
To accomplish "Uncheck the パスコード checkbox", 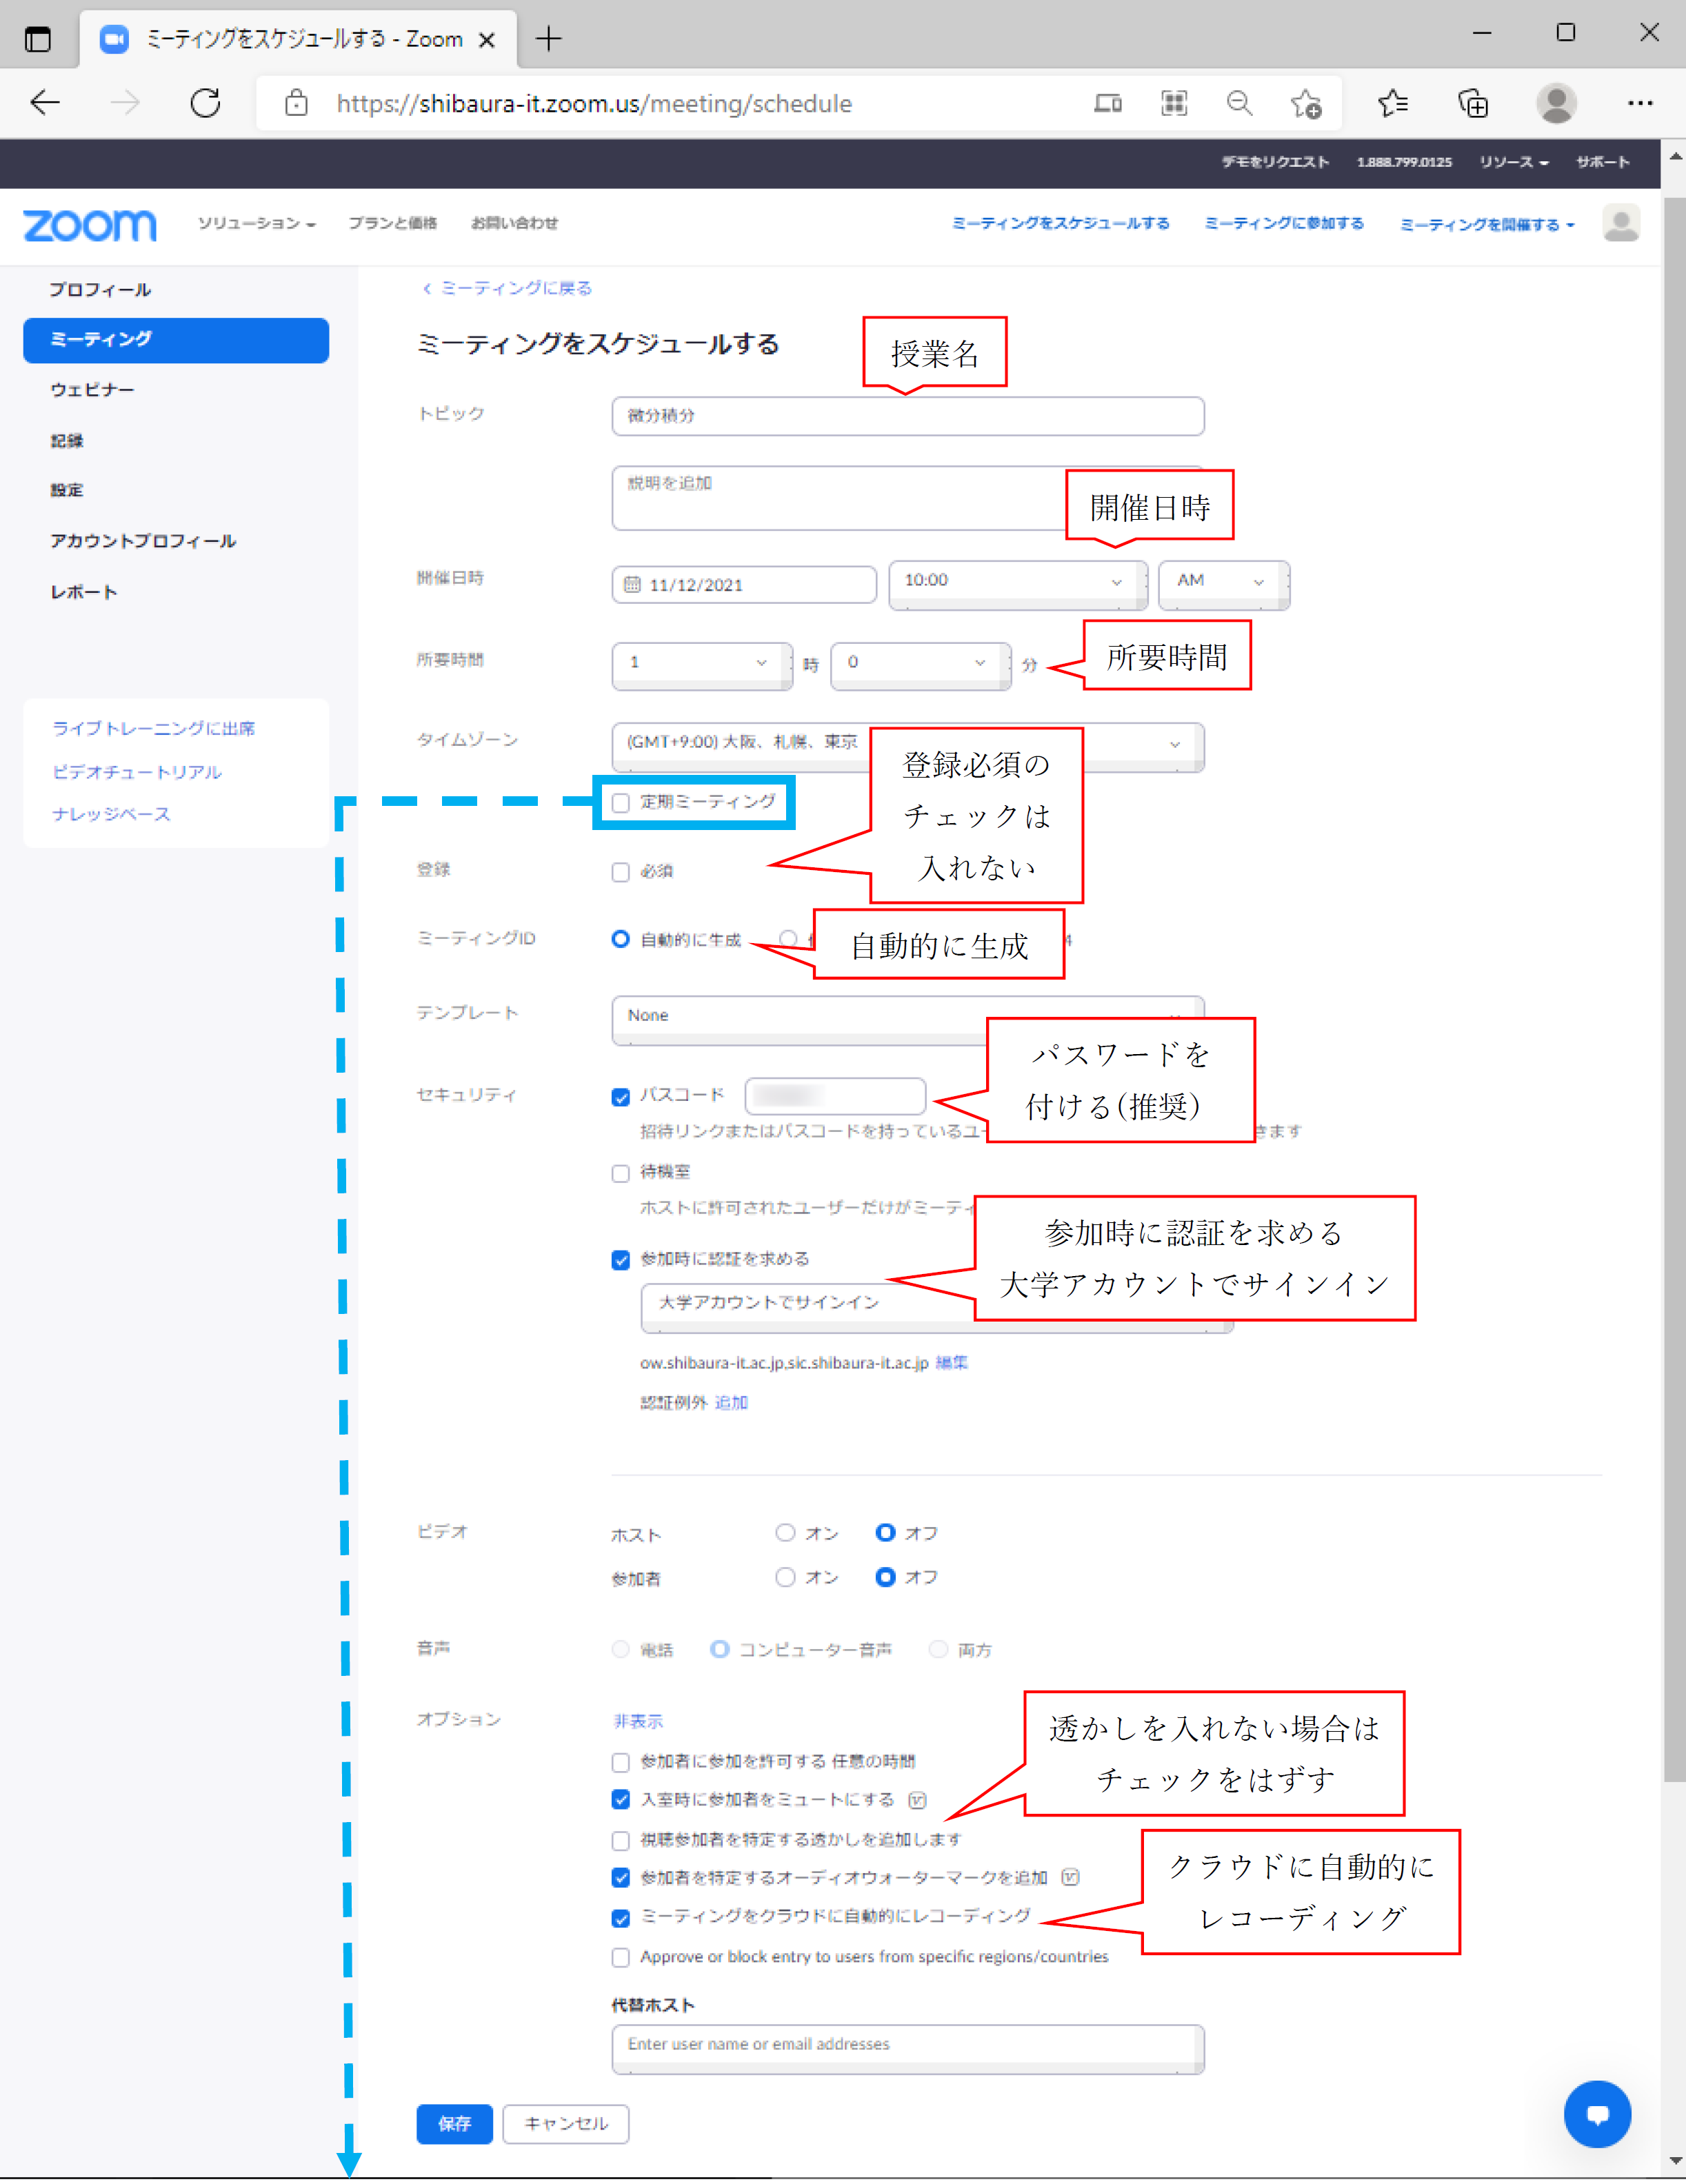I will [x=621, y=1097].
